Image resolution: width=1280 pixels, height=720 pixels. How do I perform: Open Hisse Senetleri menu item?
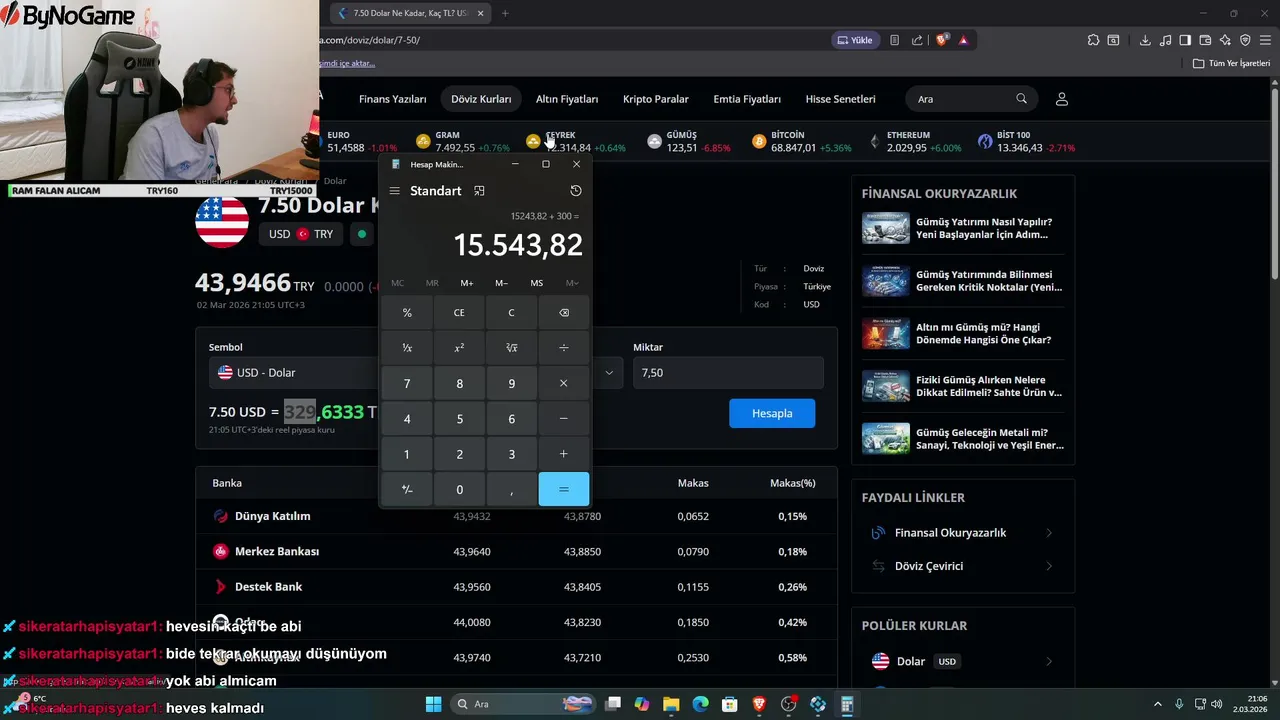pos(840,99)
